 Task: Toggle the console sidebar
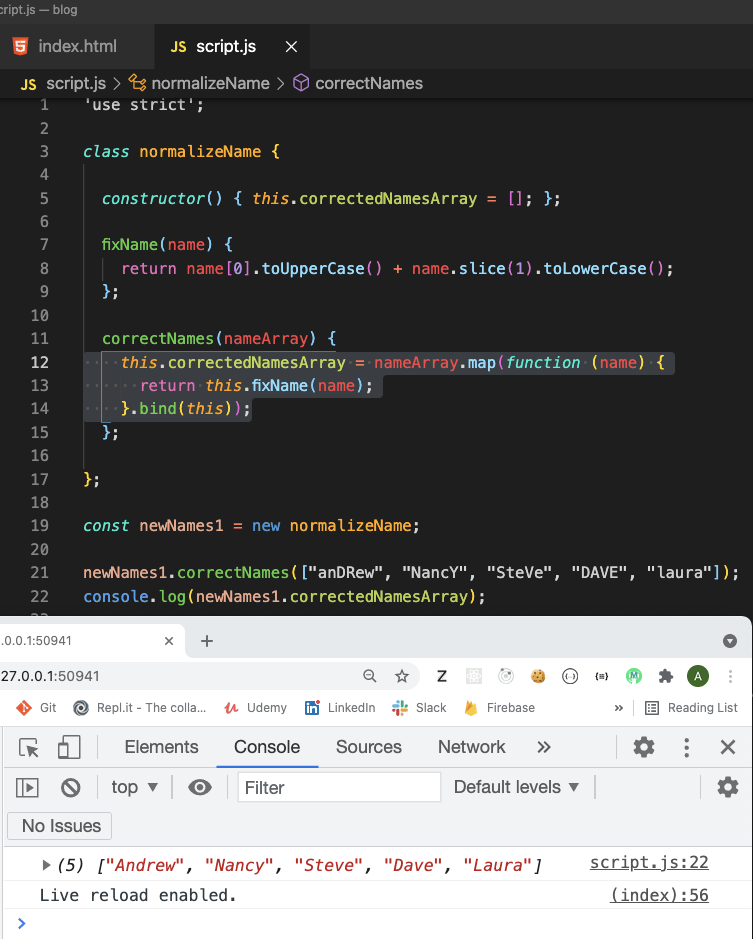(x=27, y=787)
